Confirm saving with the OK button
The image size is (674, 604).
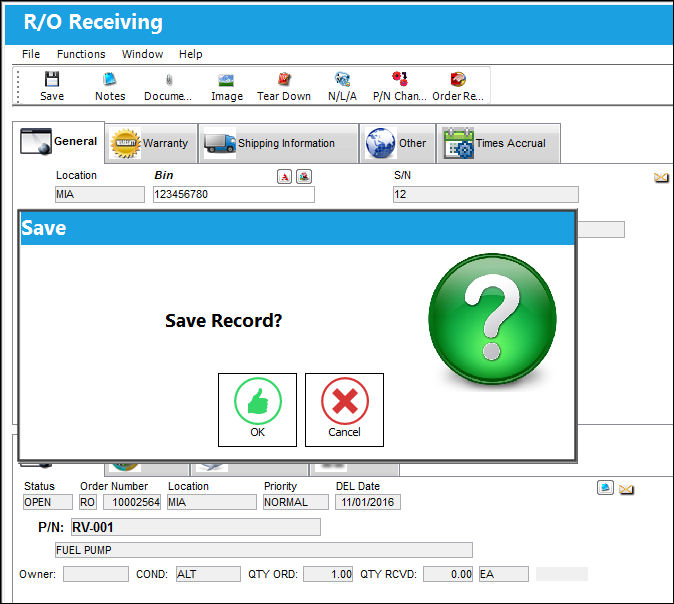click(x=257, y=410)
